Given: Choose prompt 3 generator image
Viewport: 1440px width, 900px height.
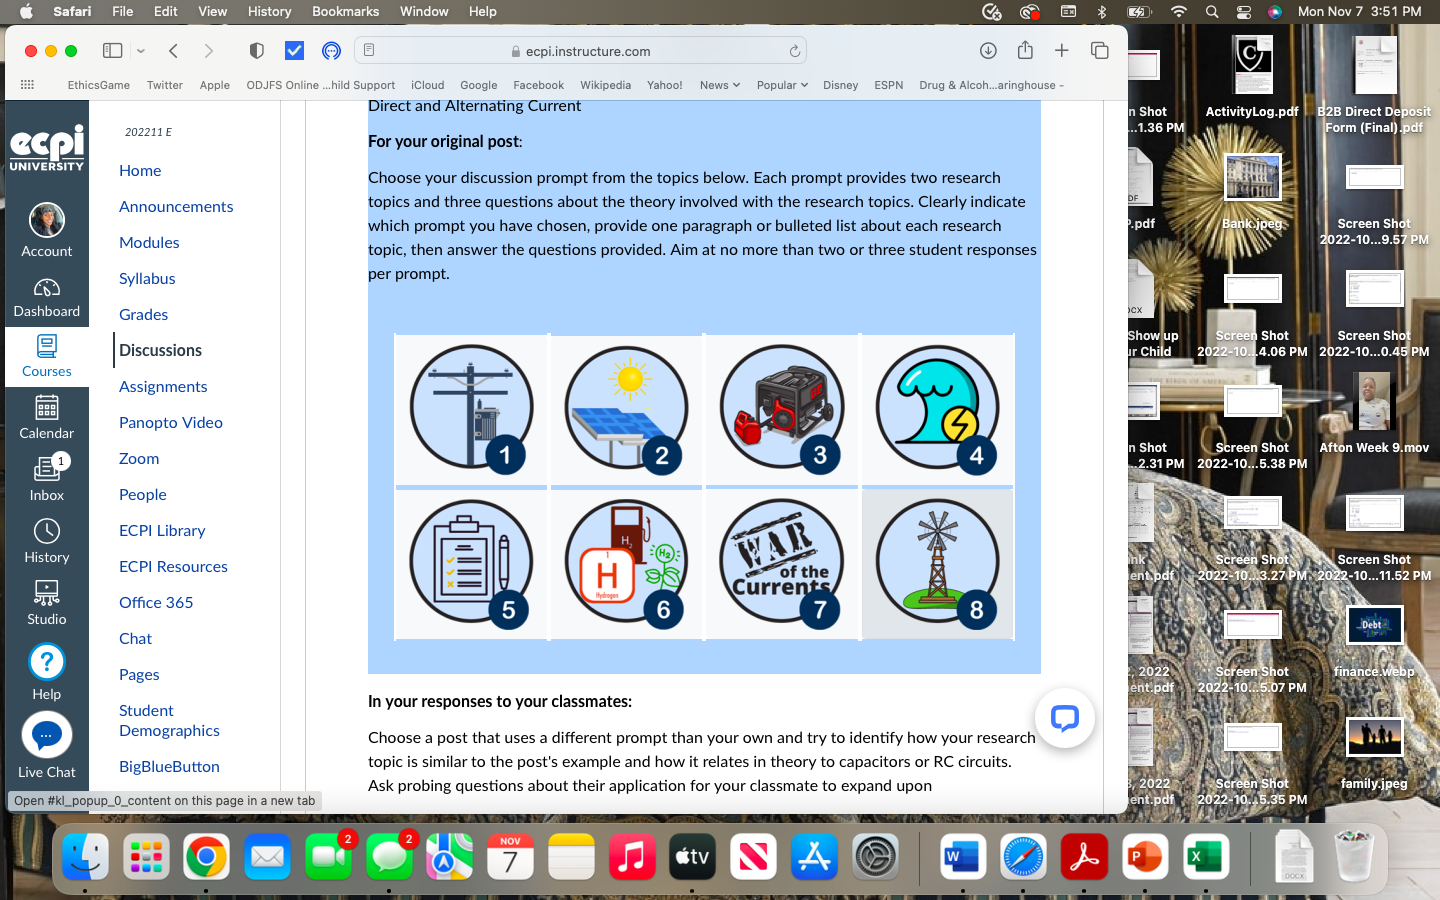Looking at the screenshot, I should point(782,408).
